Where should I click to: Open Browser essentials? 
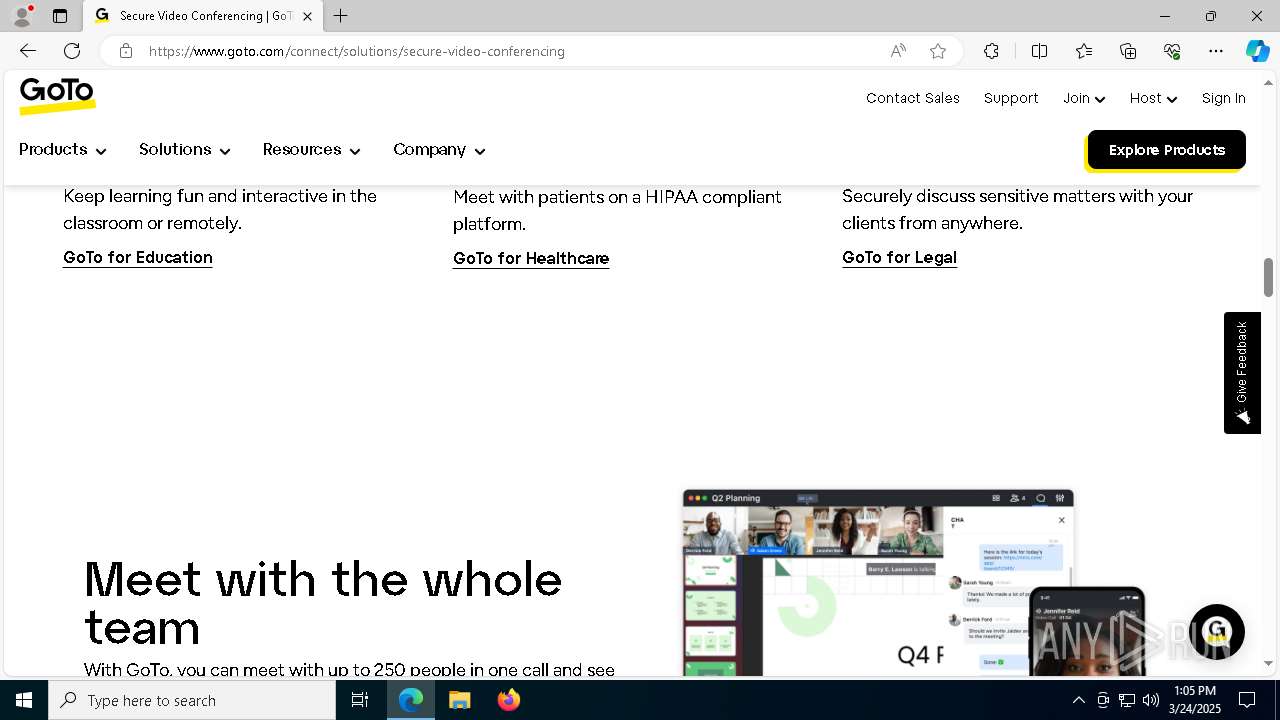(1172, 51)
